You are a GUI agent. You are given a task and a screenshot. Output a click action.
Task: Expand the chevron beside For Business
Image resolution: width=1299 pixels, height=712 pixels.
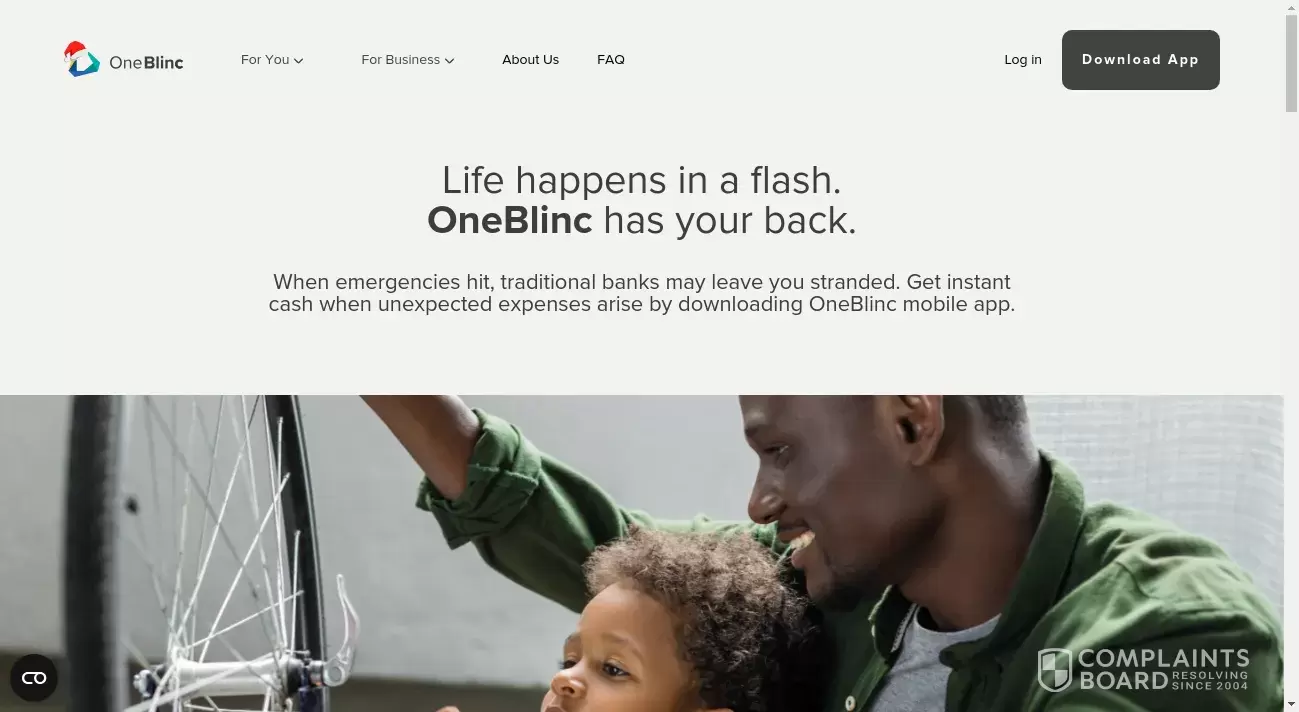(x=449, y=61)
